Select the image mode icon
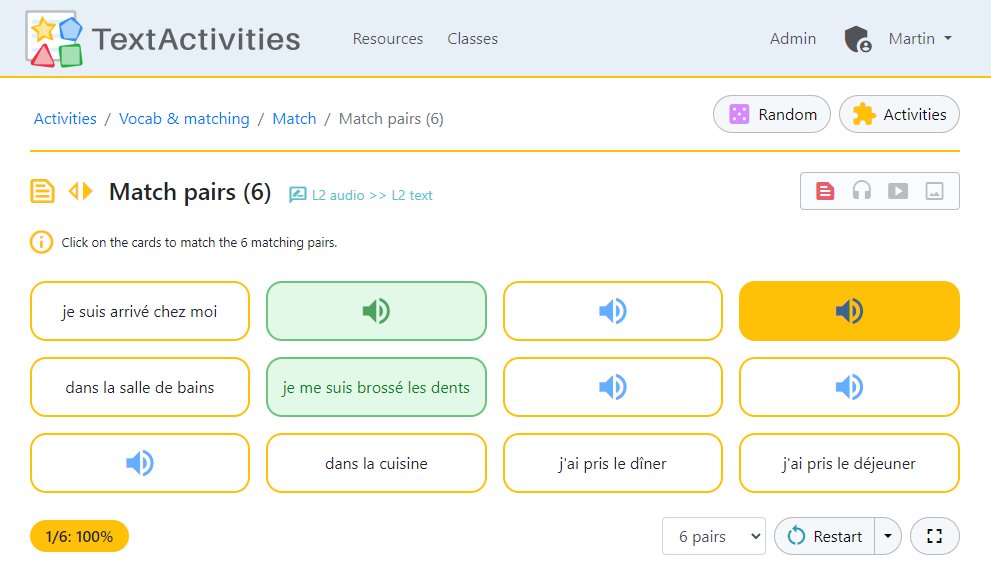The height and width of the screenshot is (583, 991). coord(934,191)
